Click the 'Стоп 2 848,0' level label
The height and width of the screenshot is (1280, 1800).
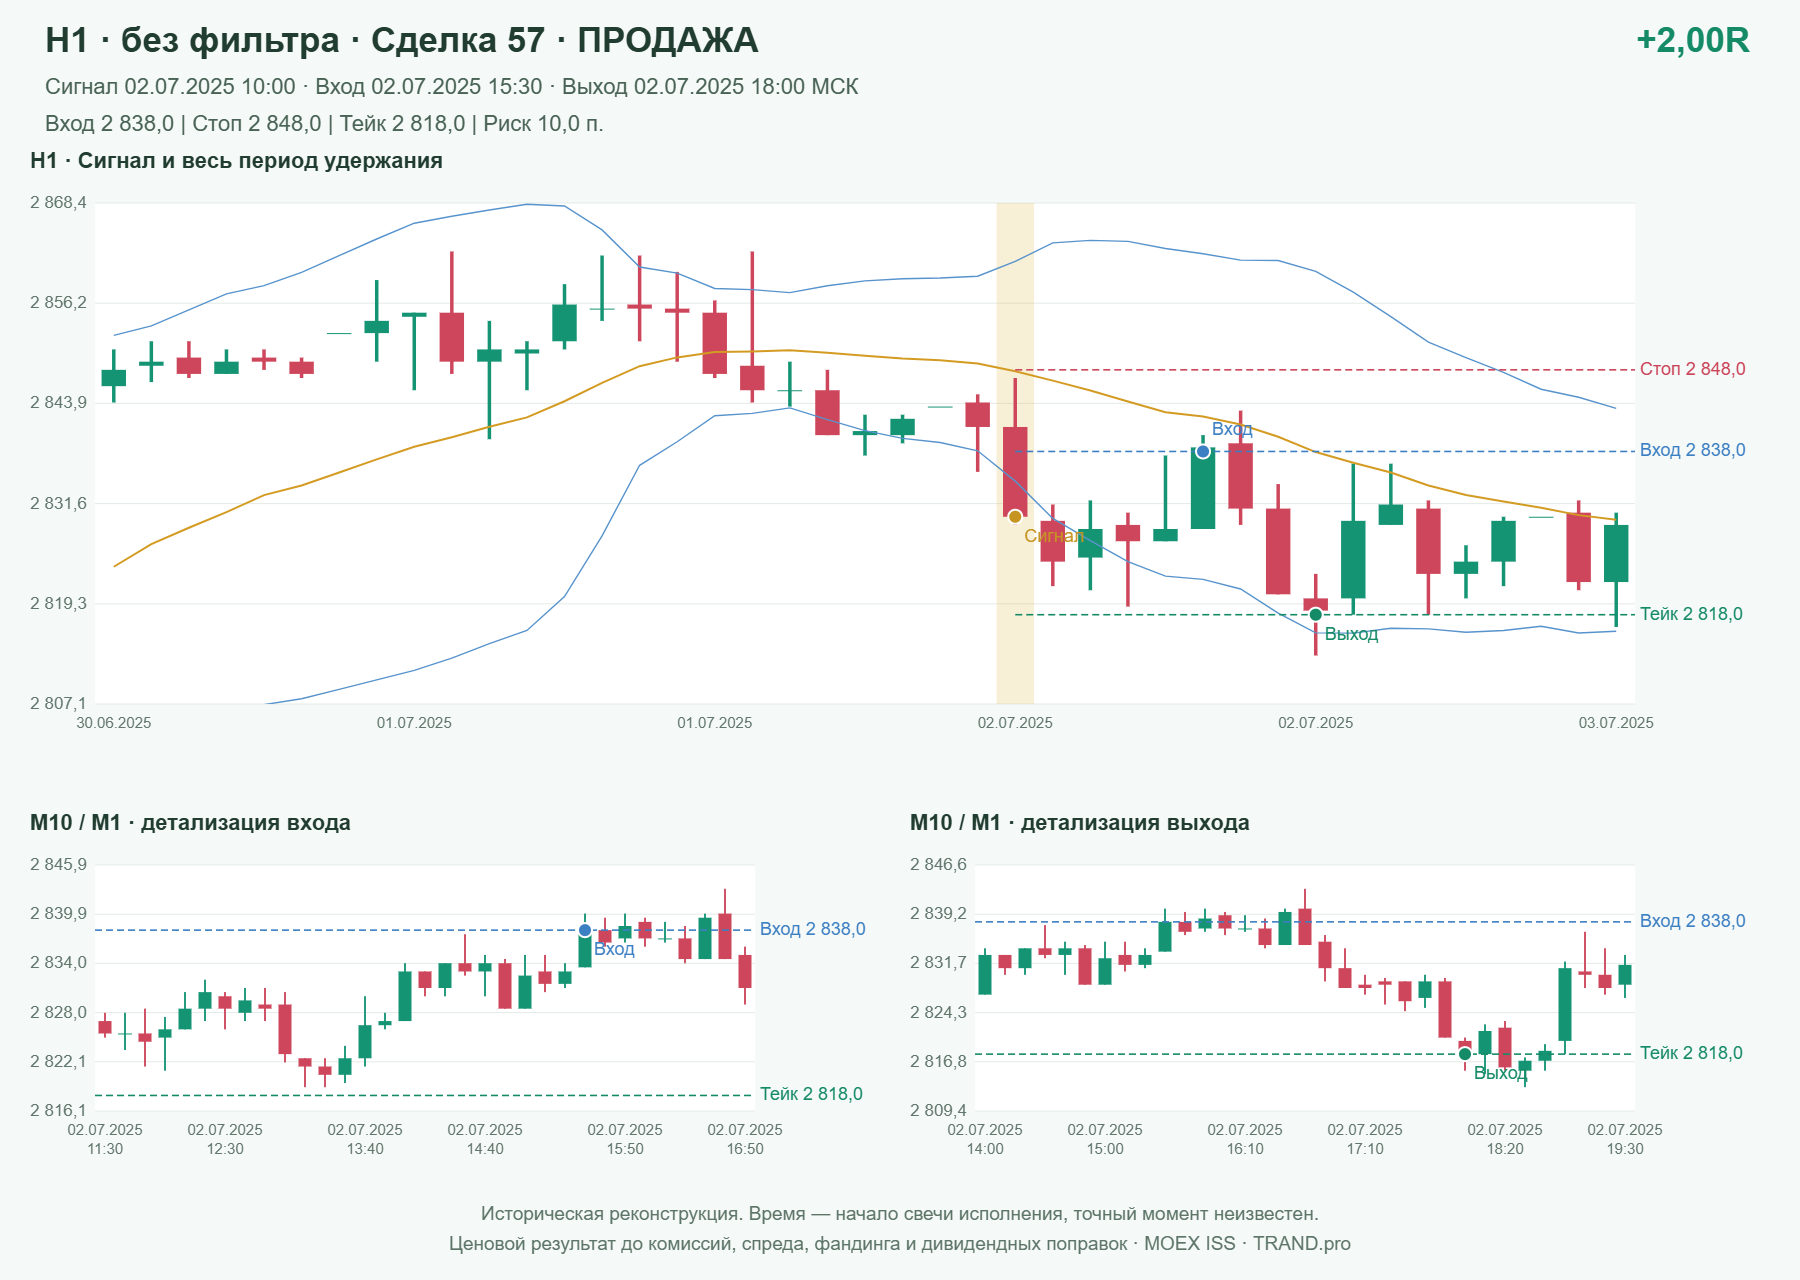pos(1693,369)
